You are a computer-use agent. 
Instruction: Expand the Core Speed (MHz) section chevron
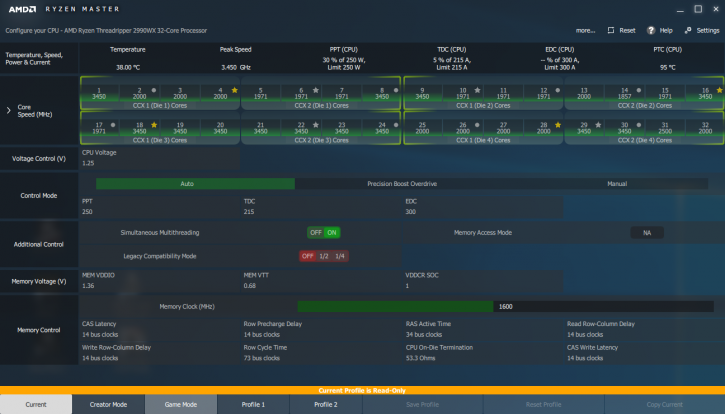pos(8,110)
